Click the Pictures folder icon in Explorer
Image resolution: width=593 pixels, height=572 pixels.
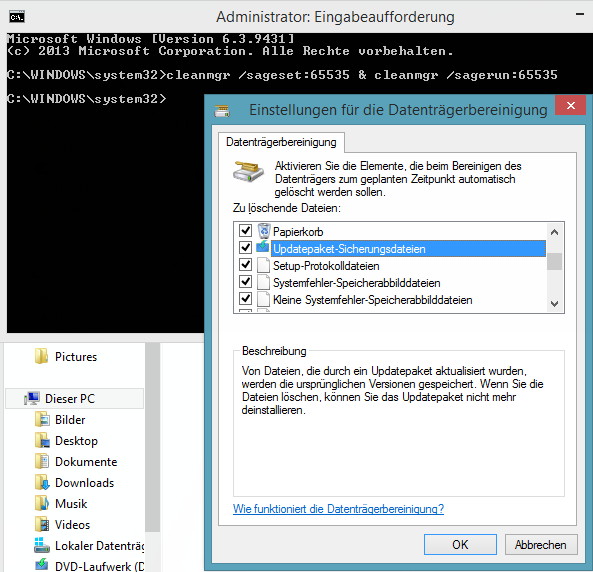click(41, 356)
